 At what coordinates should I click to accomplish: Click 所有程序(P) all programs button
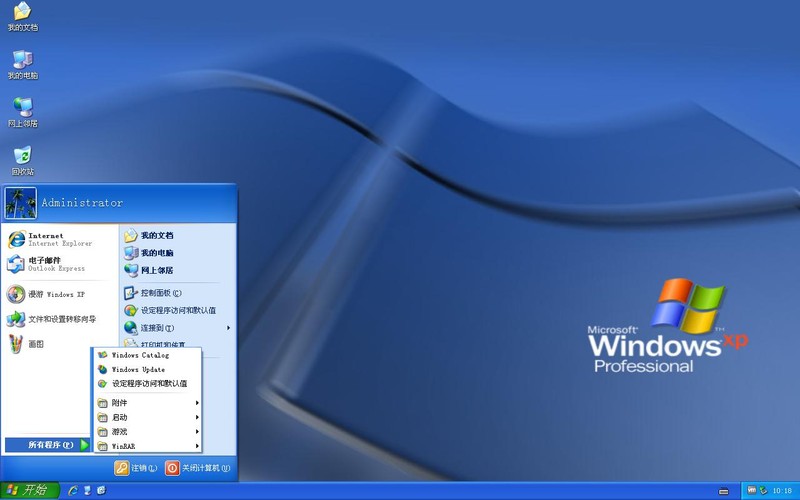pos(47,445)
